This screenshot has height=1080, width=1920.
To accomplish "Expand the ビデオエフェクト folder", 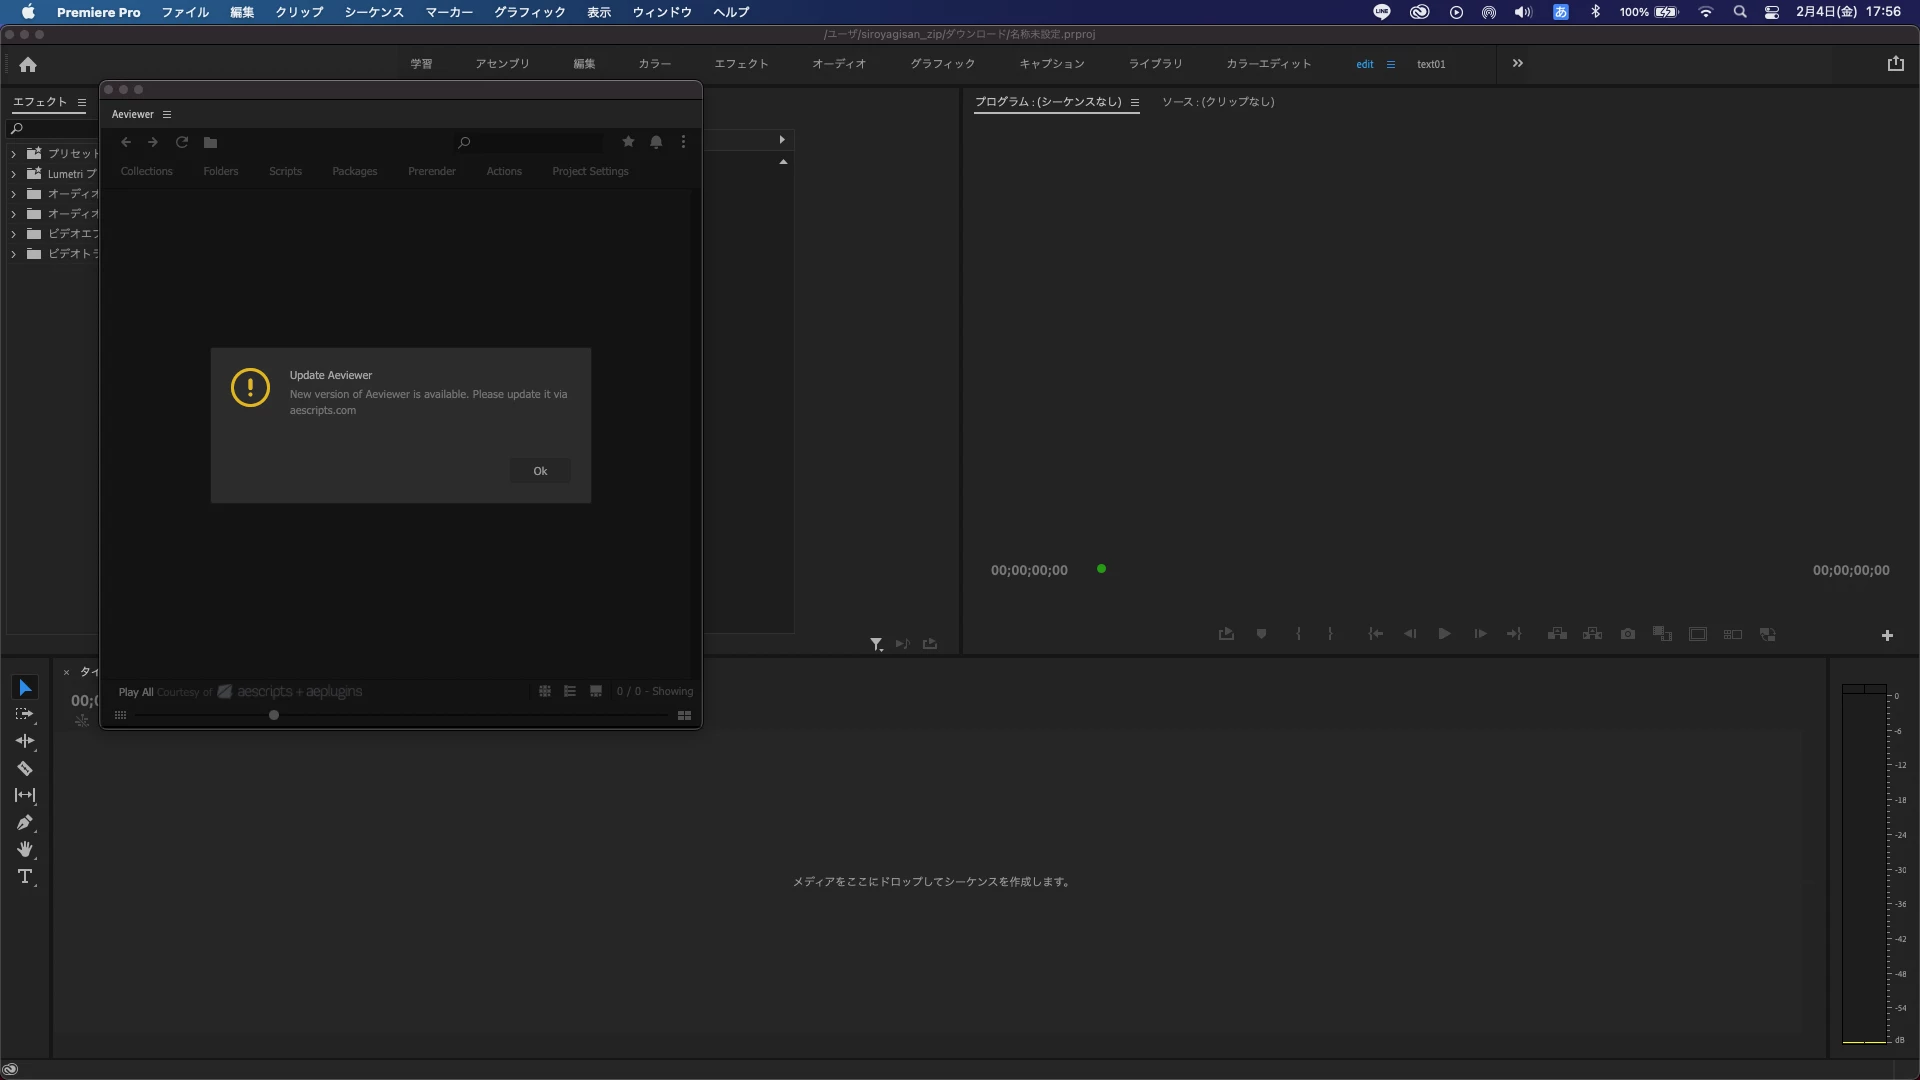I will (13, 234).
